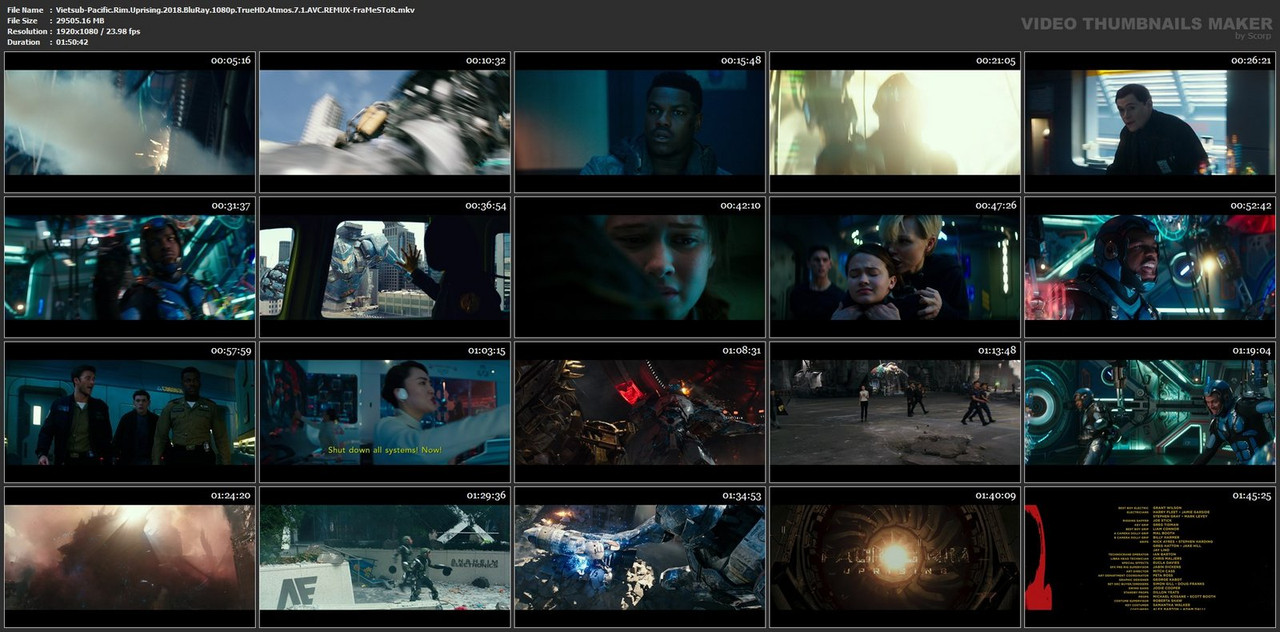Select the thumbnail at 01:24:20
Image resolution: width=1280 pixels, height=632 pixels.
[x=130, y=556]
